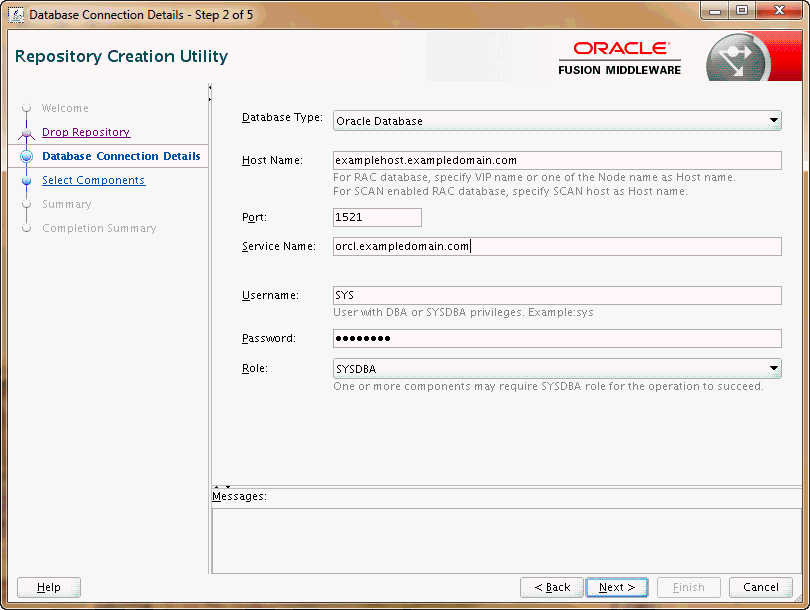The image size is (810, 610).
Task: Click the 'For SCAN enabled RAC database' hint
Action: pyautogui.click(x=510, y=191)
